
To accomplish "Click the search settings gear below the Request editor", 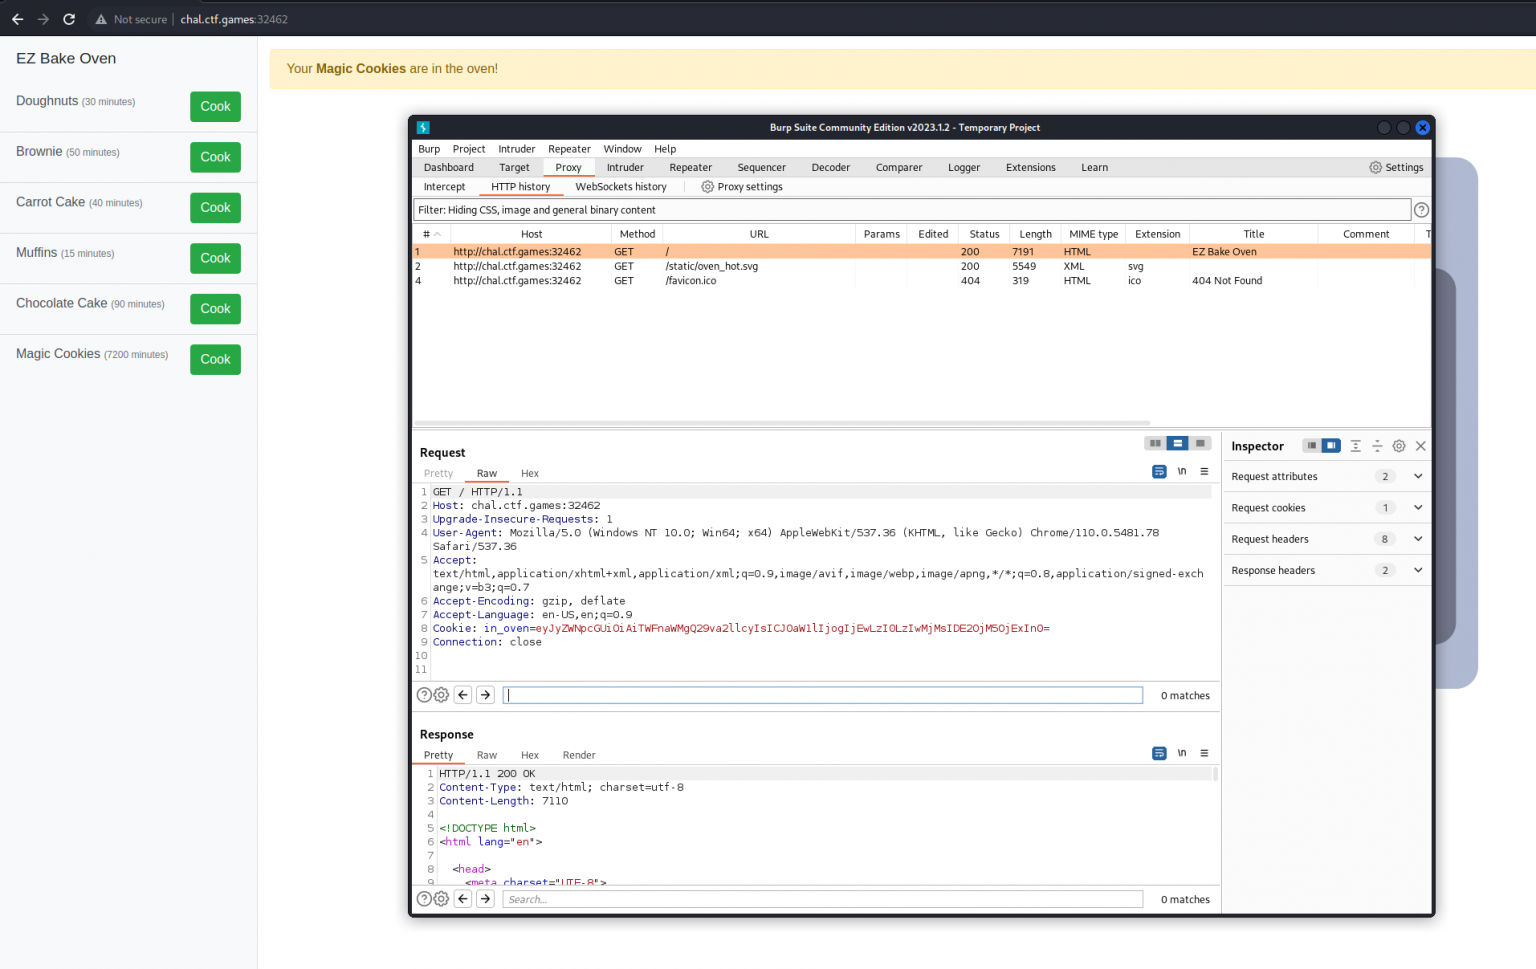I will click(x=441, y=694).
